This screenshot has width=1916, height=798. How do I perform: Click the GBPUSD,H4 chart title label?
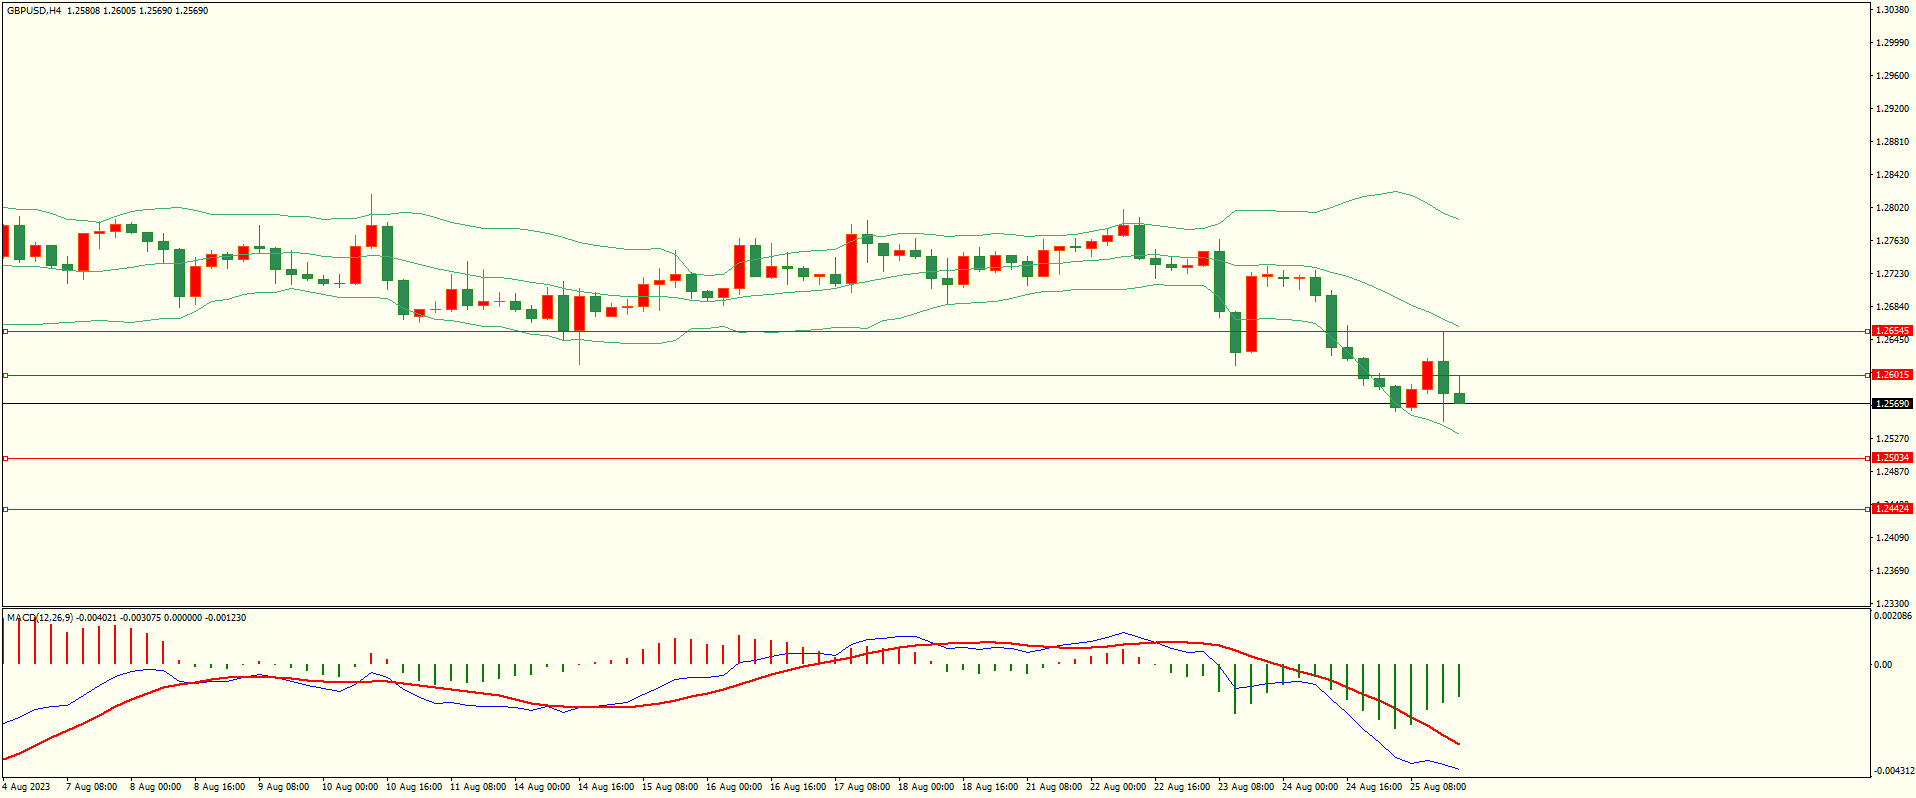(34, 11)
